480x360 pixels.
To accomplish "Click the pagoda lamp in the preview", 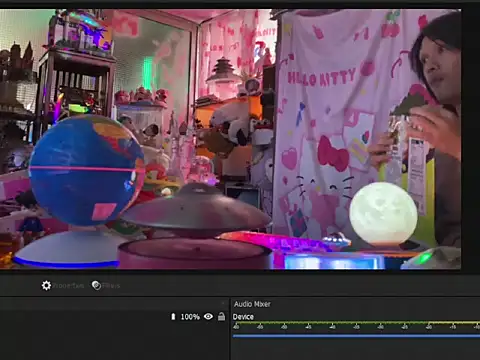I will (x=223, y=75).
